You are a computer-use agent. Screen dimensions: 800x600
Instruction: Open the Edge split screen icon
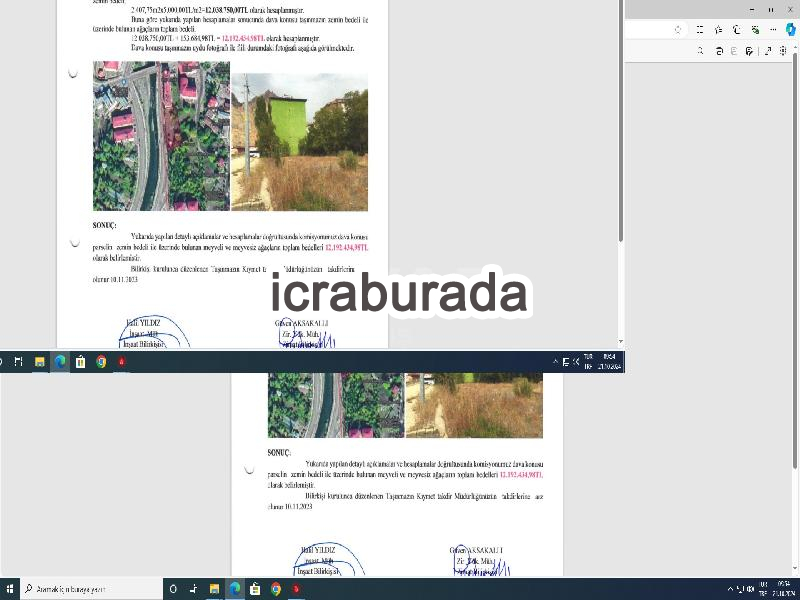[699, 30]
